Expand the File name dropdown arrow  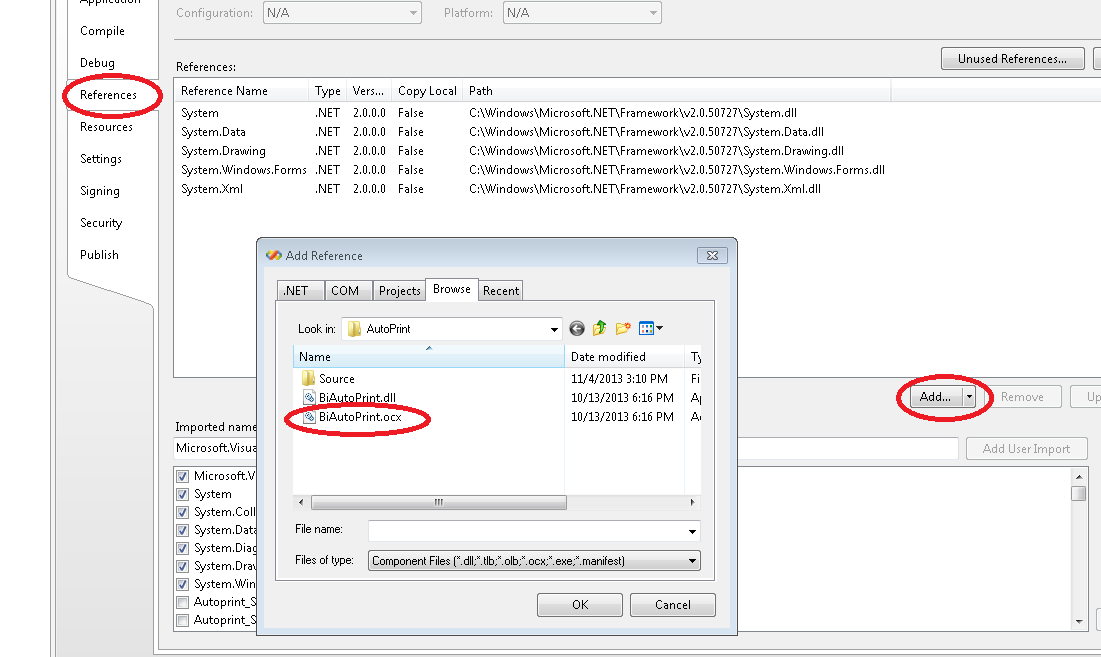click(x=692, y=531)
